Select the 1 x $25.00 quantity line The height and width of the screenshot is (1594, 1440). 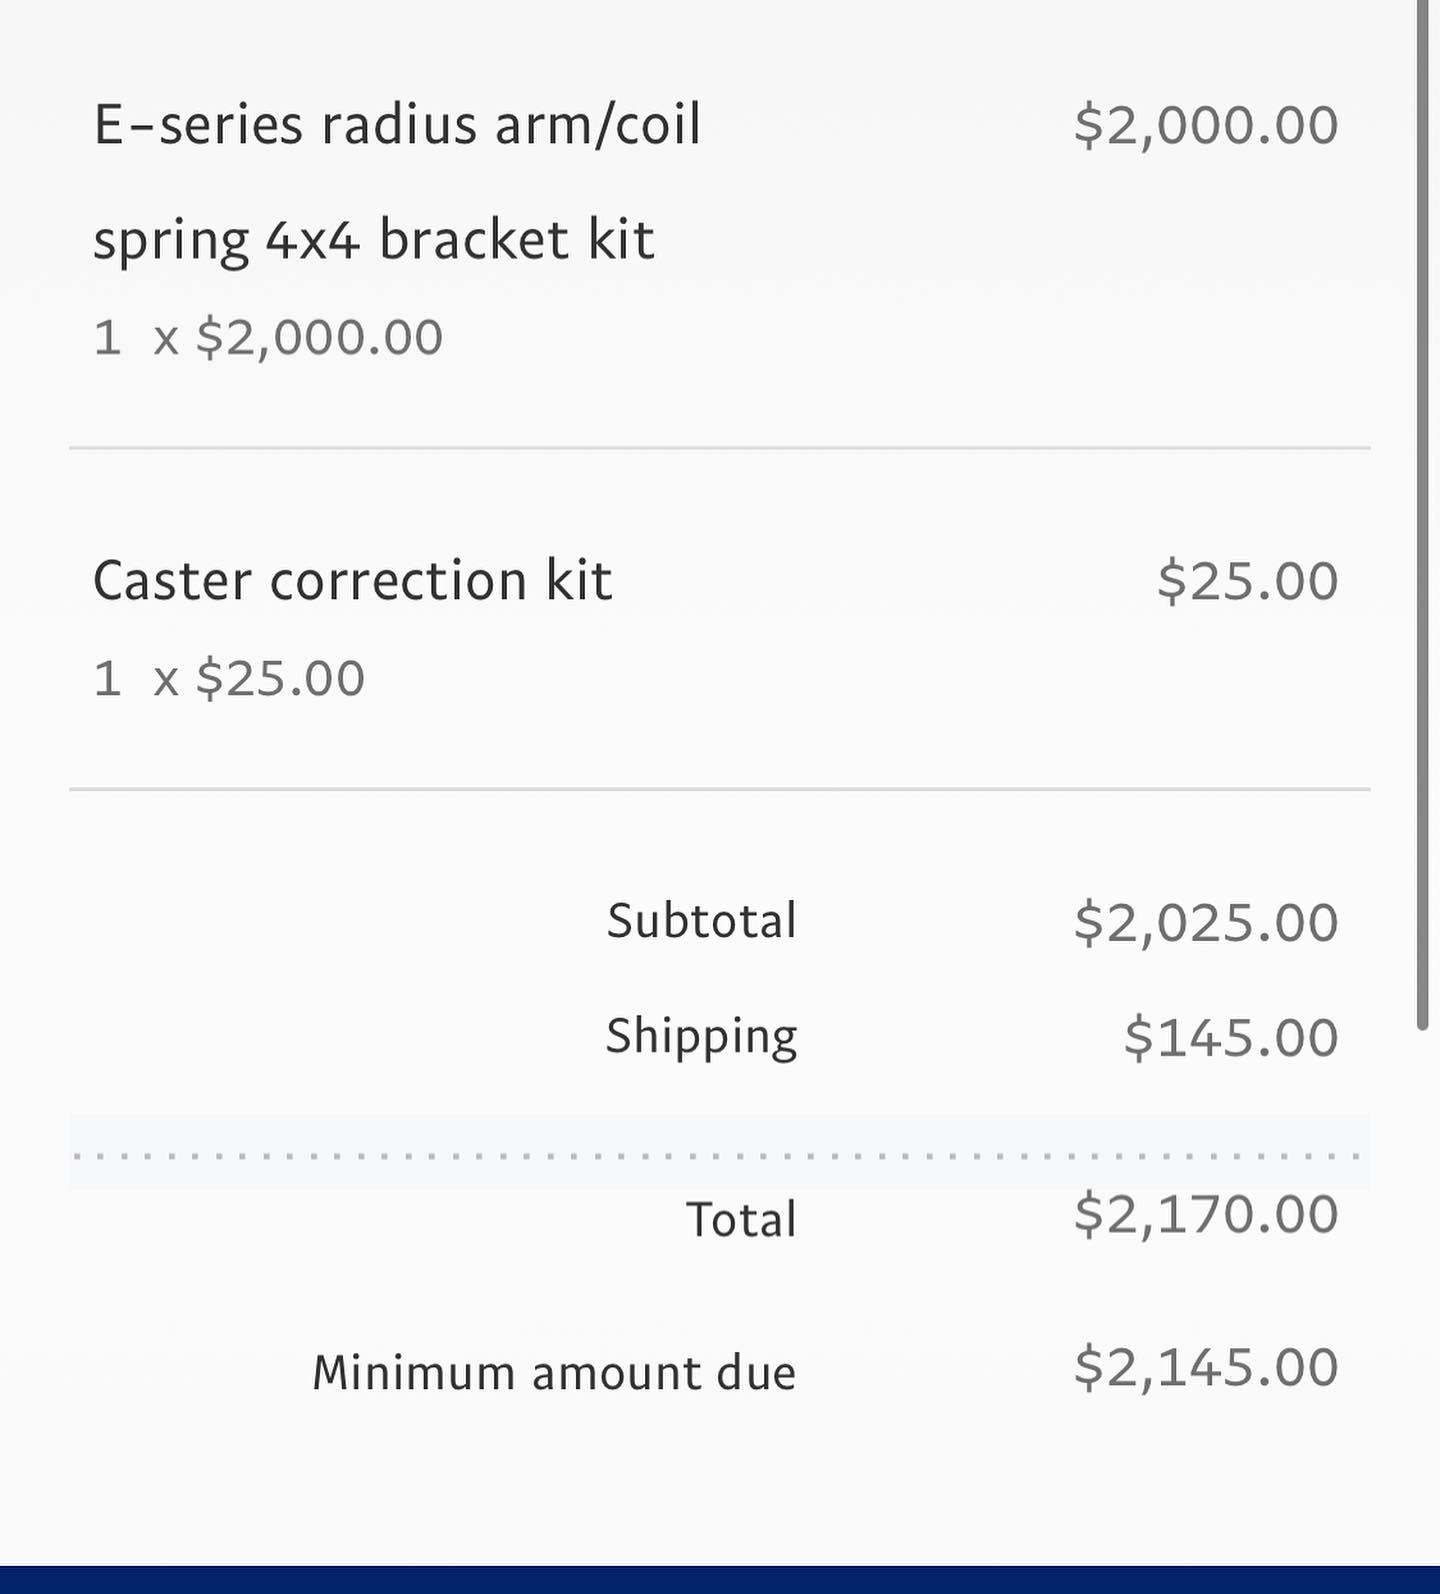[x=229, y=679]
